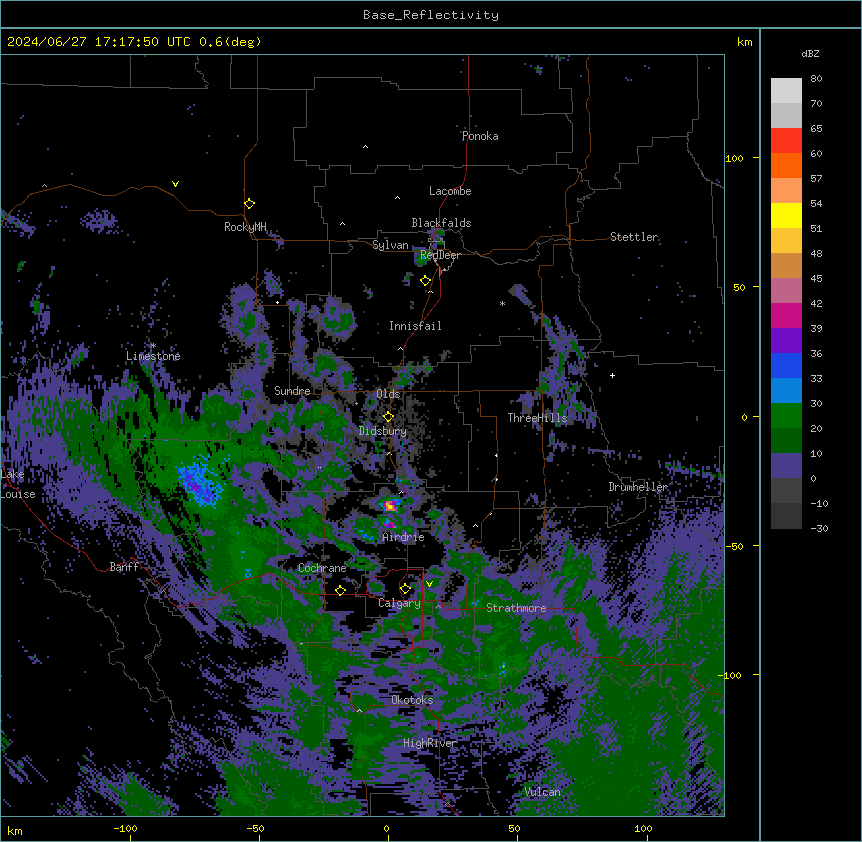Image resolution: width=862 pixels, height=842 pixels.
Task: Click the Limestone label
Action: pos(153,356)
